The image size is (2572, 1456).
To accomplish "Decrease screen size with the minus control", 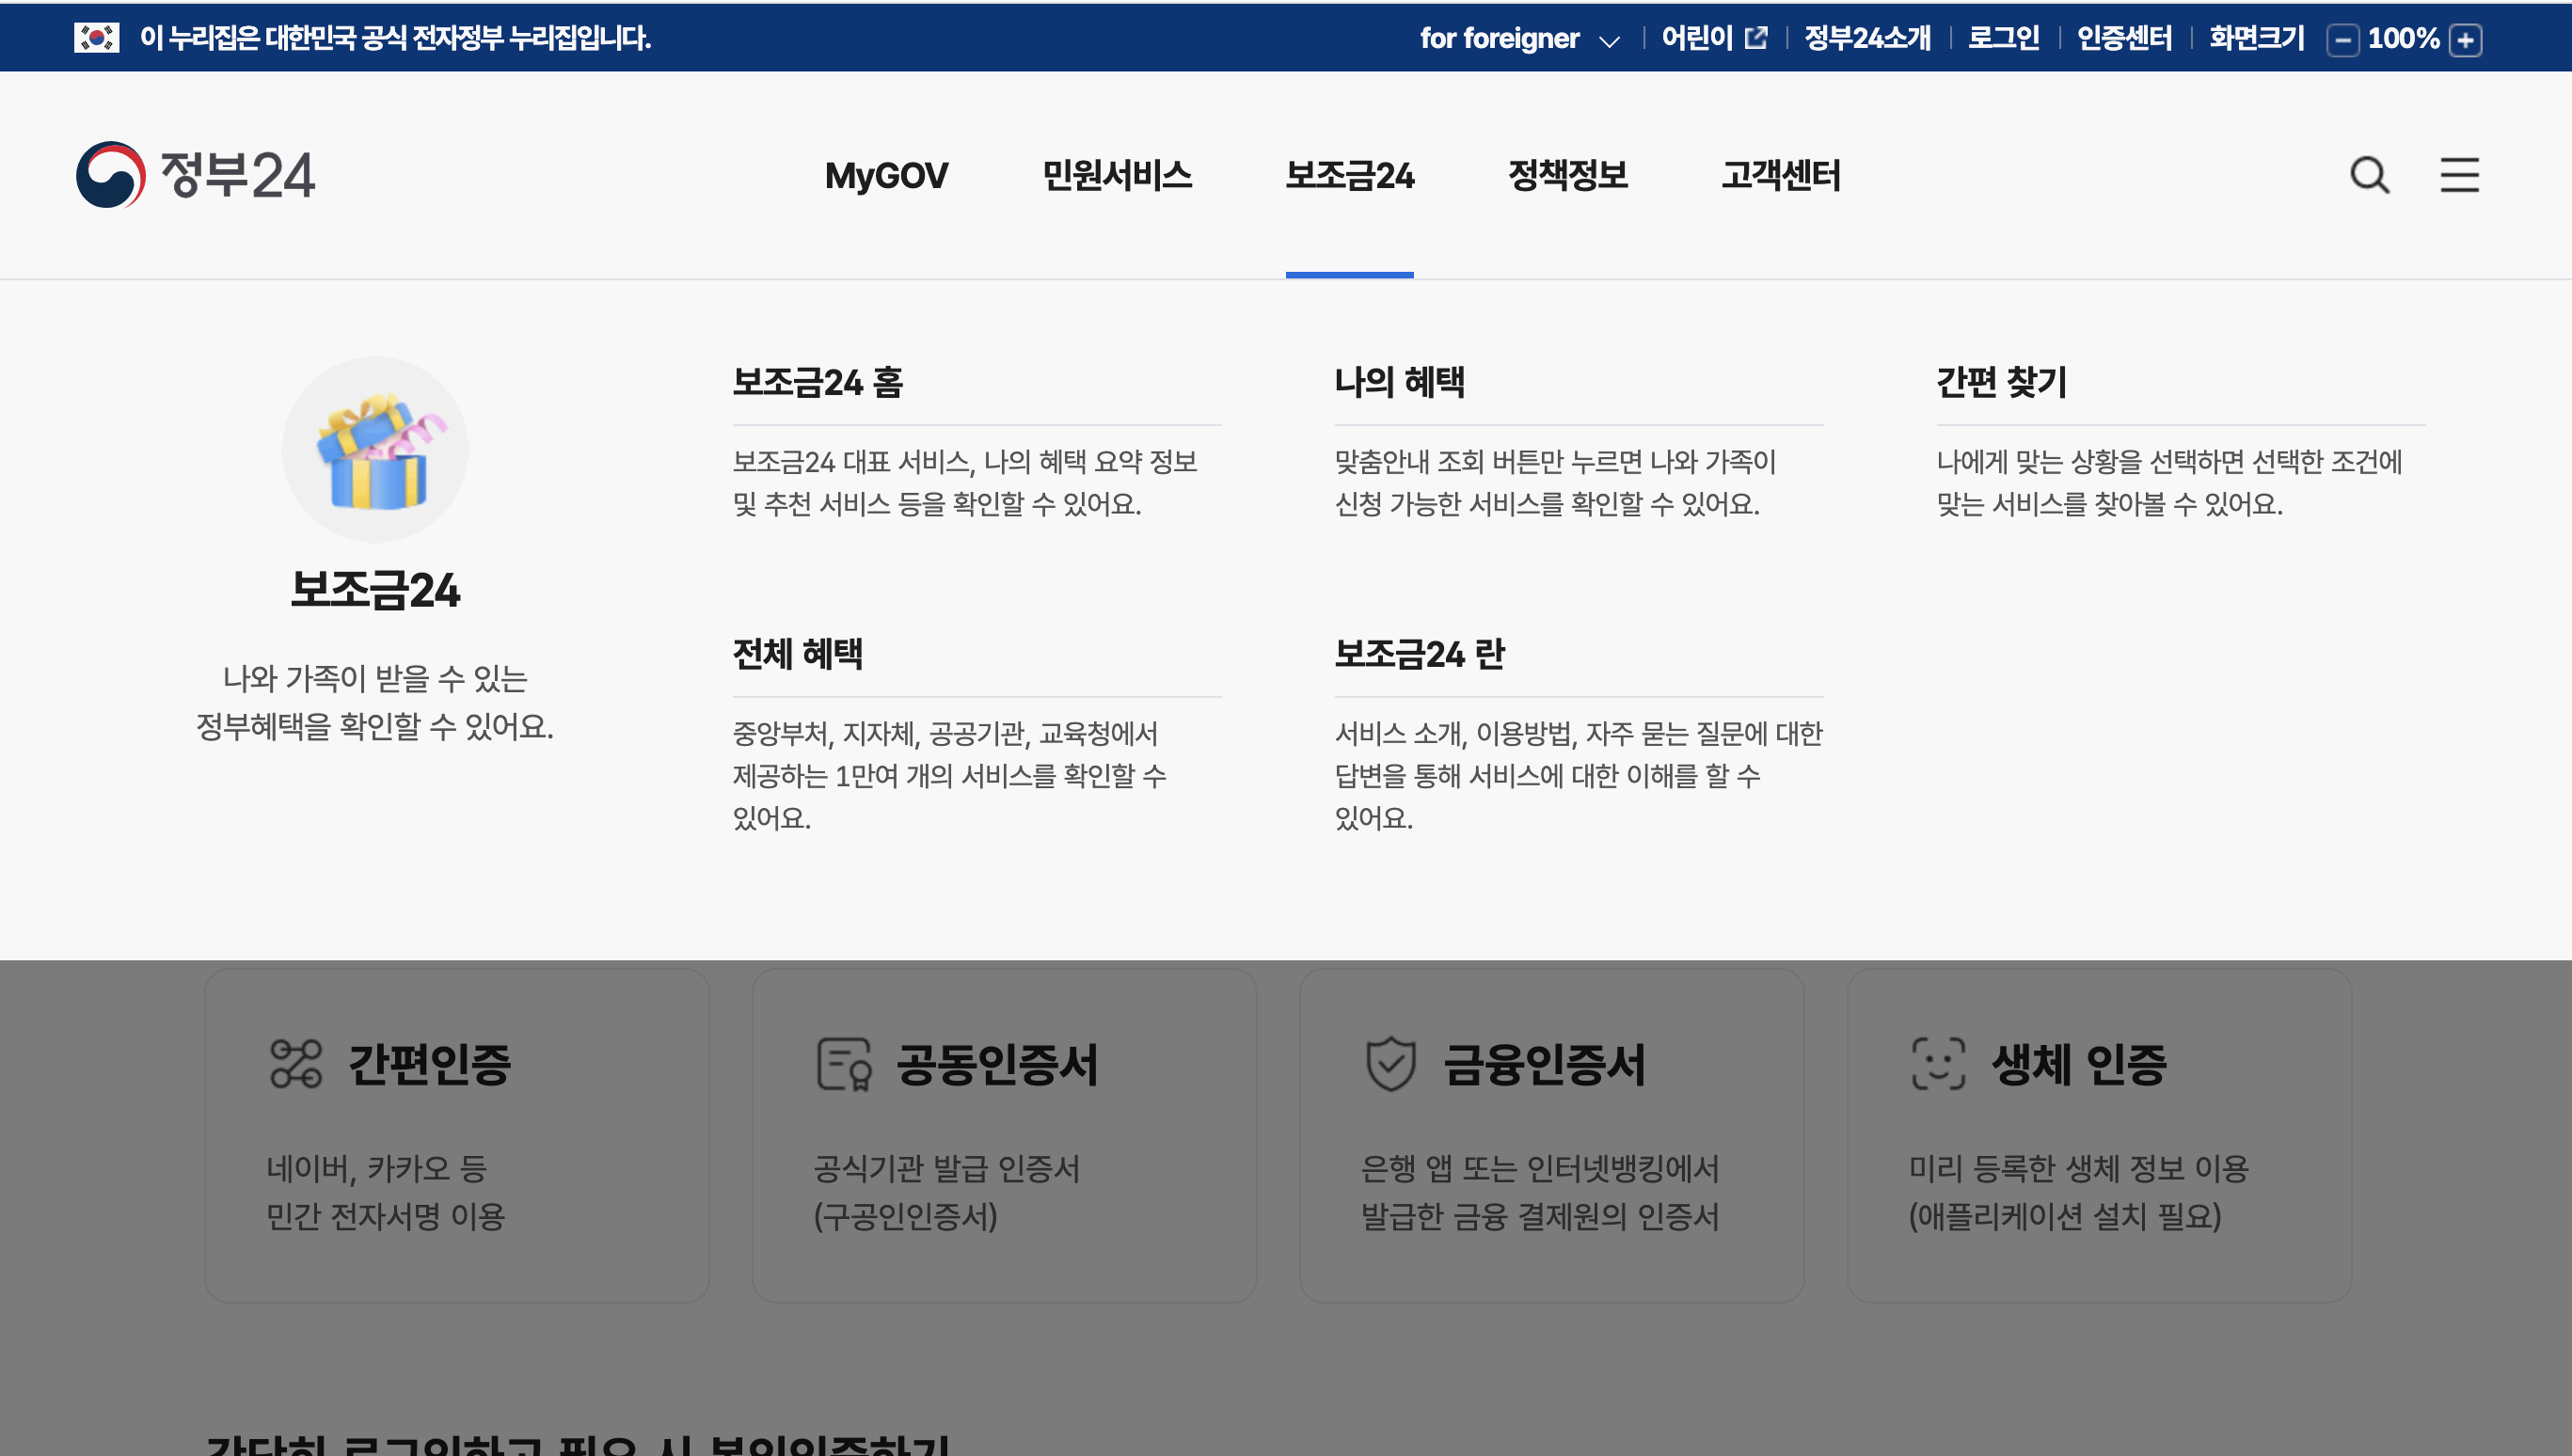I will coord(2343,40).
